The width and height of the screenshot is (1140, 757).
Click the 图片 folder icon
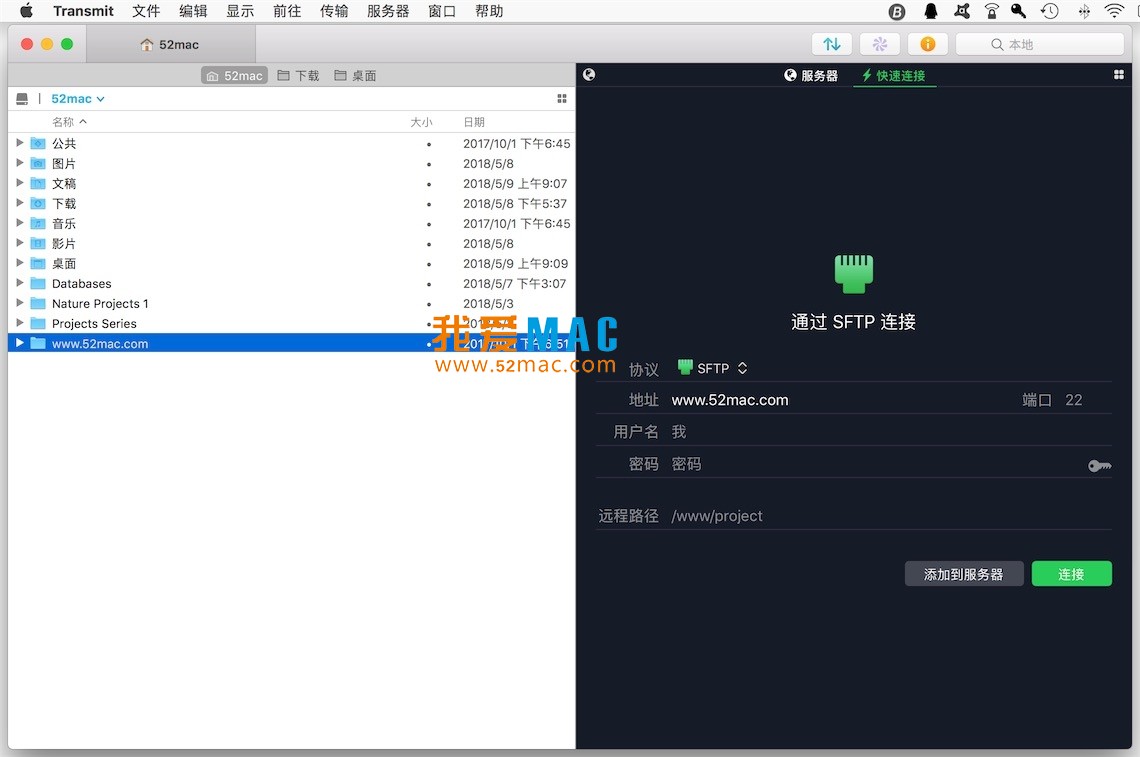[x=38, y=164]
